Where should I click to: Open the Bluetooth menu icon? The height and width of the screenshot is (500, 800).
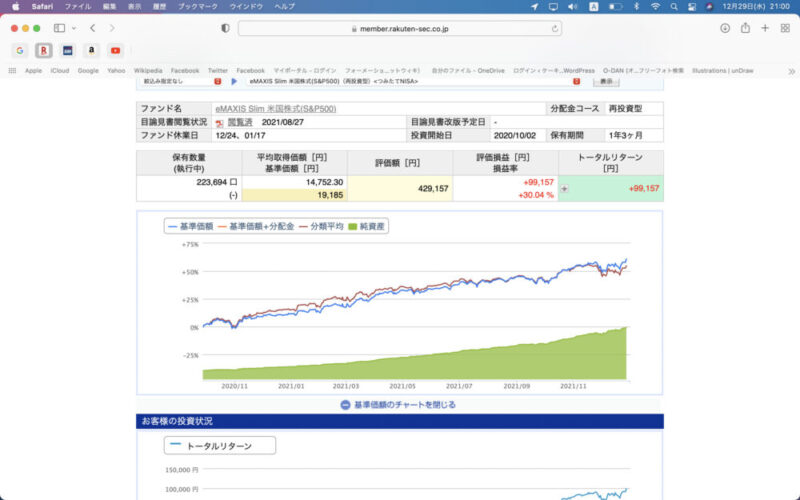pyautogui.click(x=636, y=7)
